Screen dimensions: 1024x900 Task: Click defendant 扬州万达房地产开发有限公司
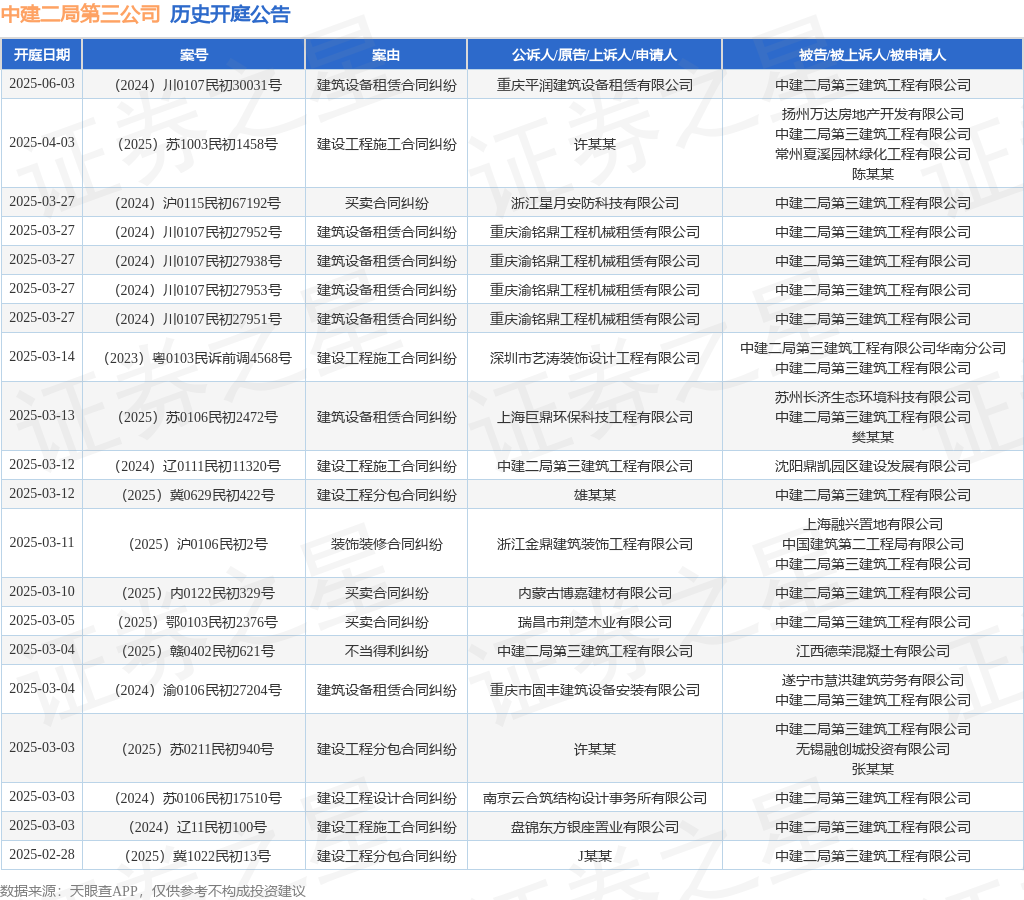click(x=872, y=114)
